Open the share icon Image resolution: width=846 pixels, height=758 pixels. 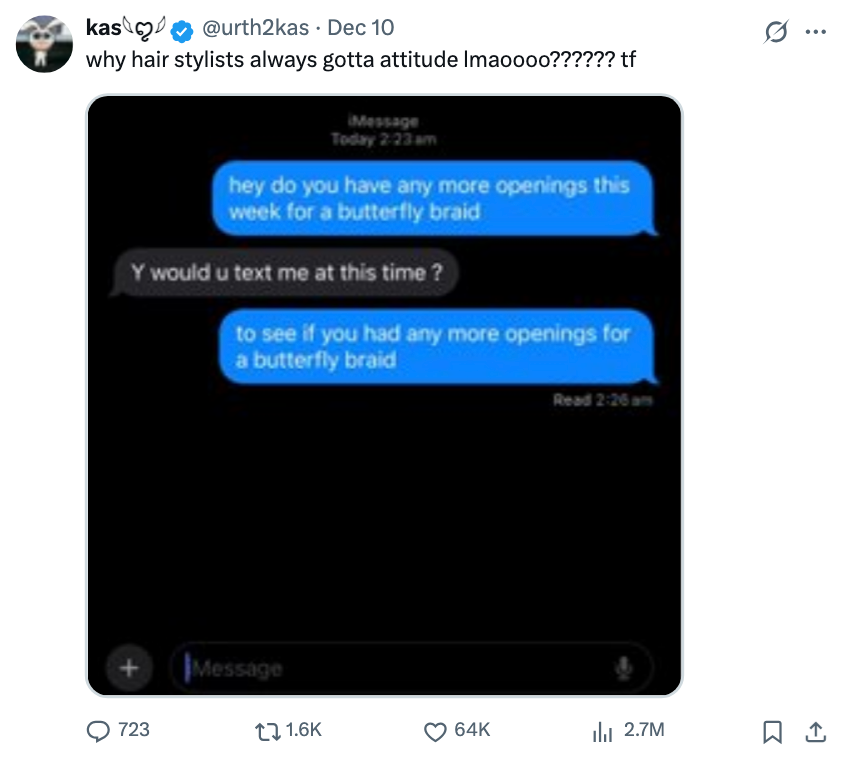point(815,731)
